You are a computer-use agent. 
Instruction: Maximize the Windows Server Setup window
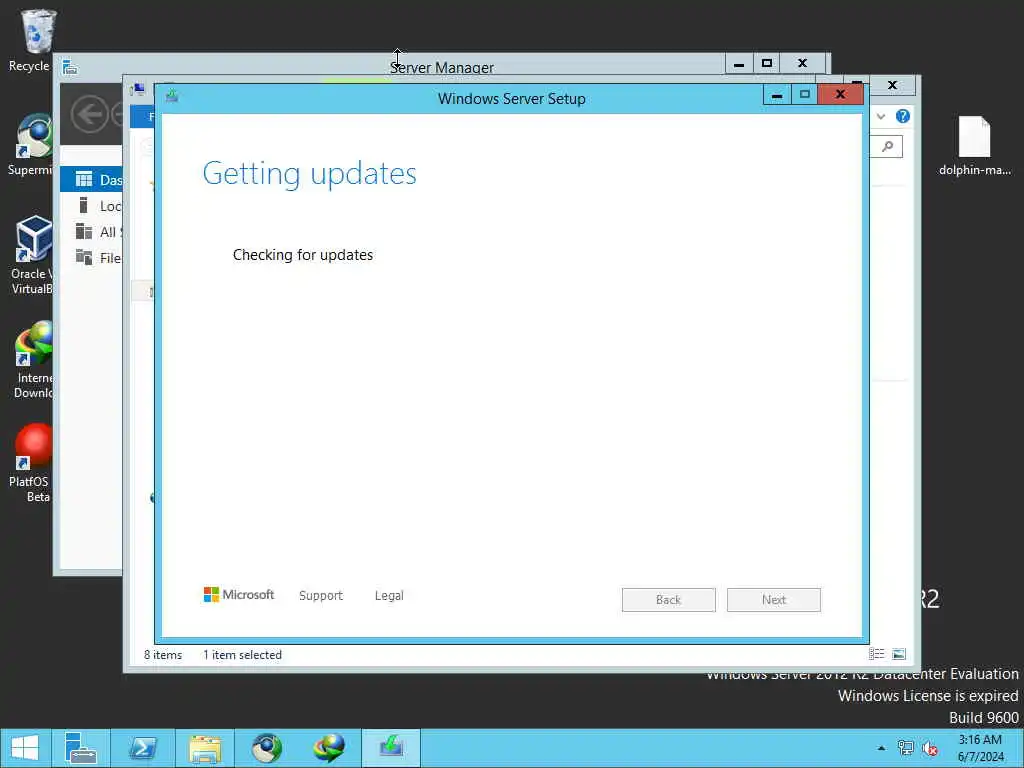point(805,95)
